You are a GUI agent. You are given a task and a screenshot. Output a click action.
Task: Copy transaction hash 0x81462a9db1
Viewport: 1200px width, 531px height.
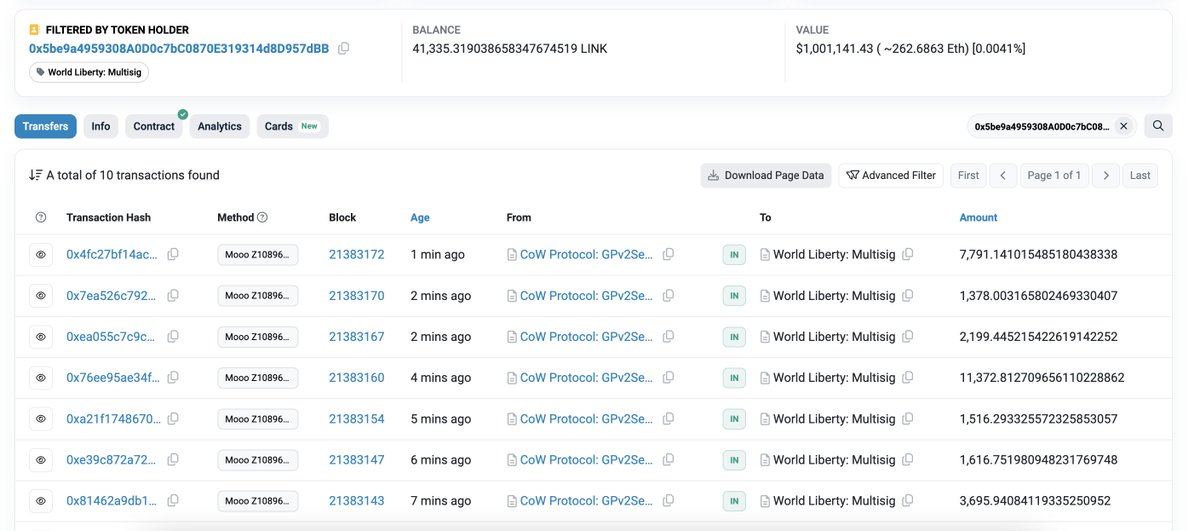tap(173, 500)
